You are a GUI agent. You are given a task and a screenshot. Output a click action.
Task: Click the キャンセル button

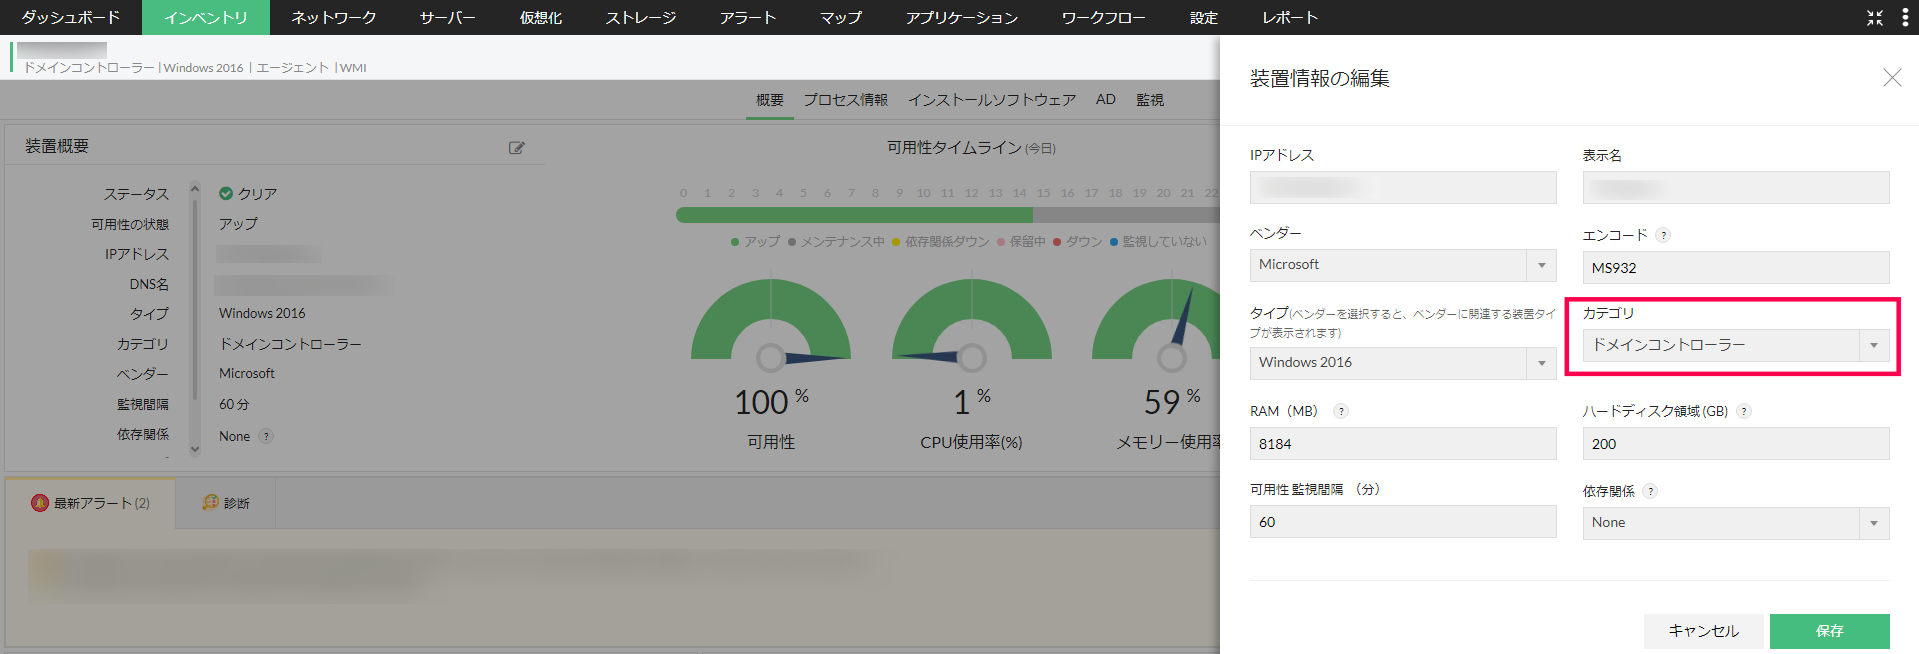[x=1704, y=631]
